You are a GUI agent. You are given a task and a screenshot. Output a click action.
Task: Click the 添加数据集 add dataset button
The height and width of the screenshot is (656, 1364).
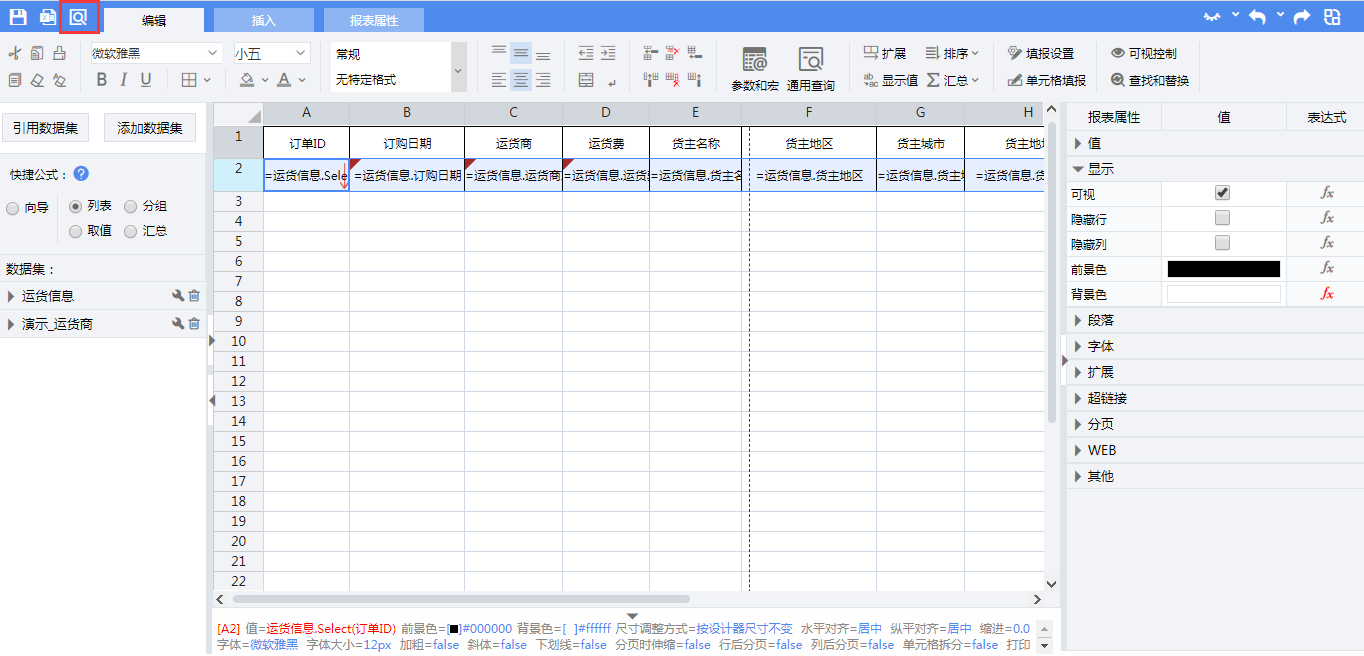150,128
